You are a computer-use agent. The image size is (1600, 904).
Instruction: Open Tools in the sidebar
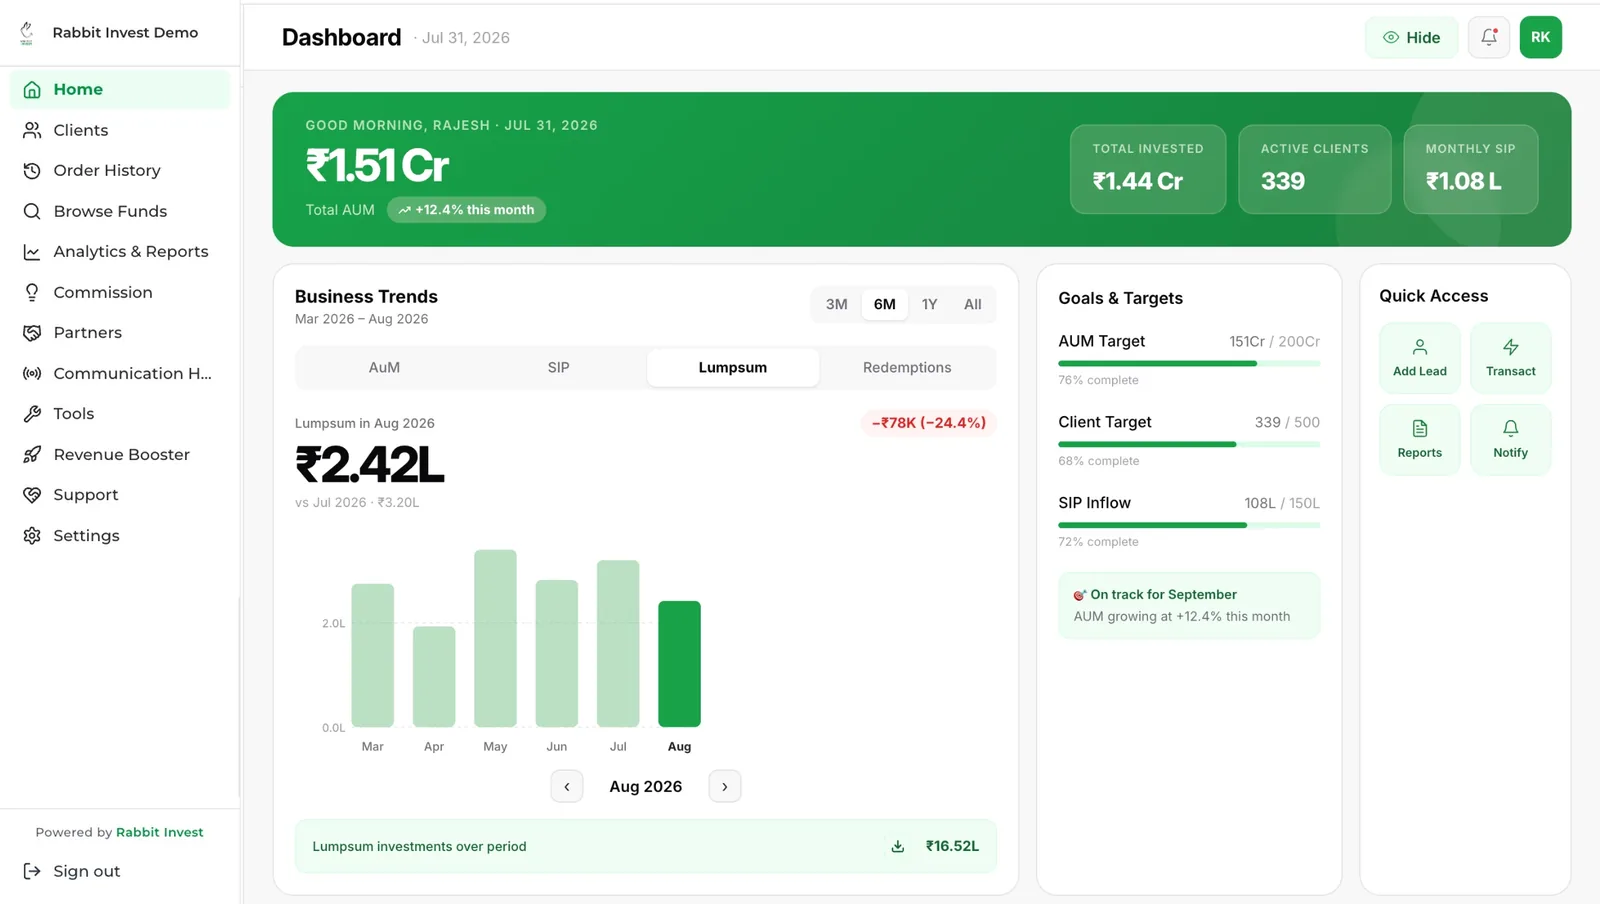[120, 413]
